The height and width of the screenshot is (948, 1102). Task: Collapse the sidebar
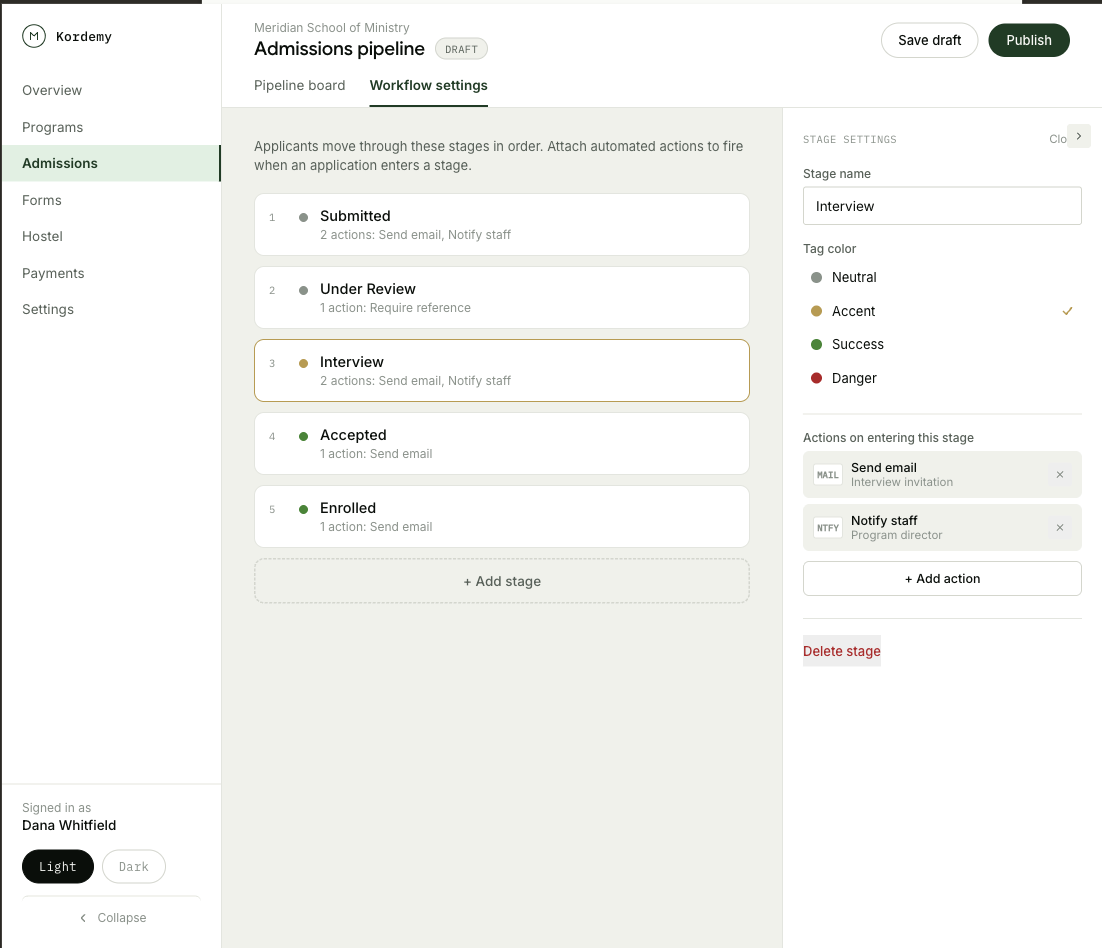(112, 918)
